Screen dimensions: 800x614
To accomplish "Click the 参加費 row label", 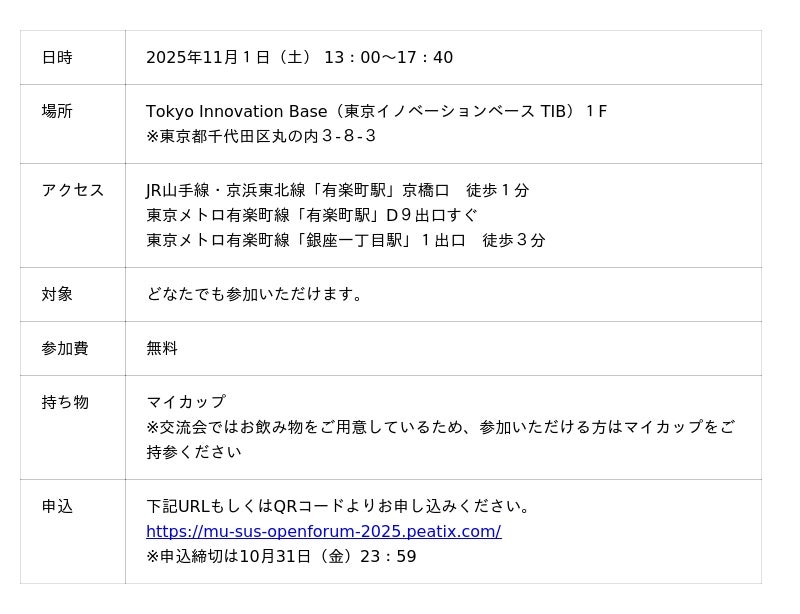I will pyautogui.click(x=65, y=348).
